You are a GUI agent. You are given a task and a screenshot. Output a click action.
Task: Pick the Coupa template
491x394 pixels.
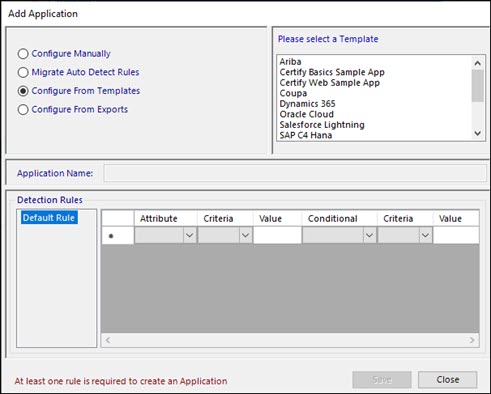pyautogui.click(x=293, y=93)
